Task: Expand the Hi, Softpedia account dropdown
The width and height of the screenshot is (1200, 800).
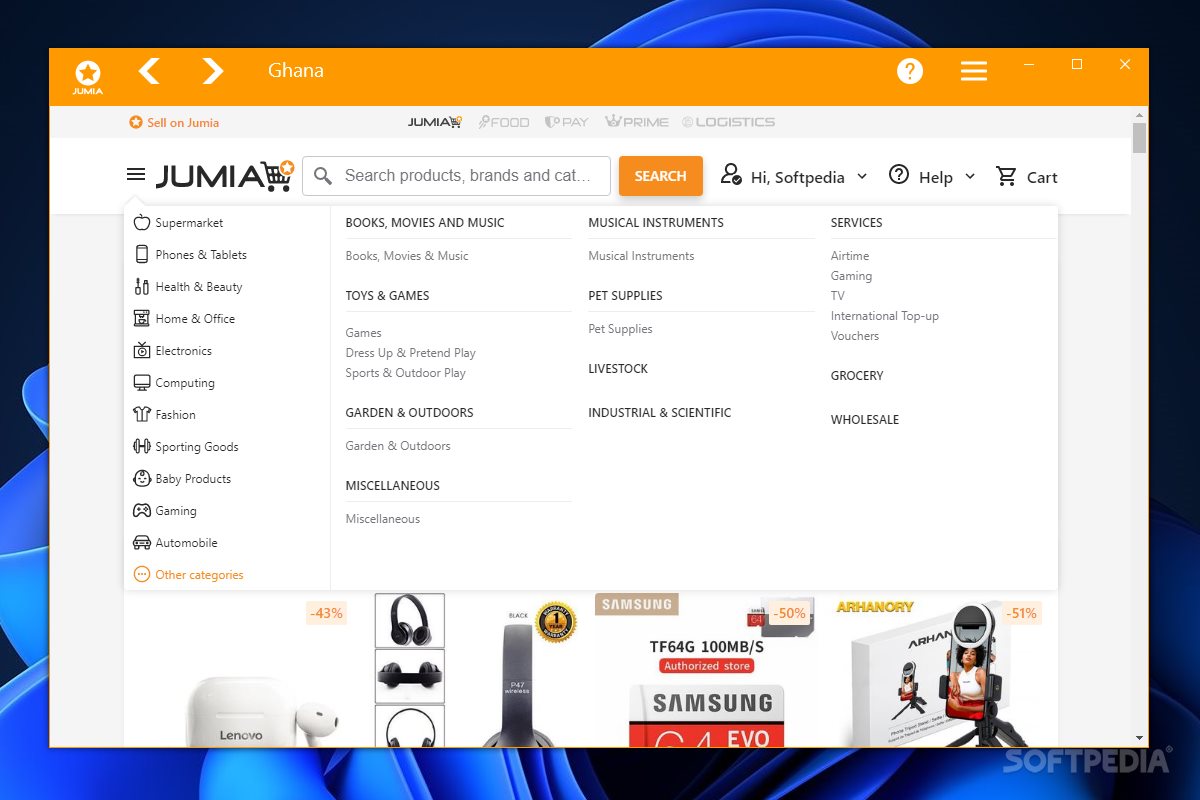Action: pos(863,176)
